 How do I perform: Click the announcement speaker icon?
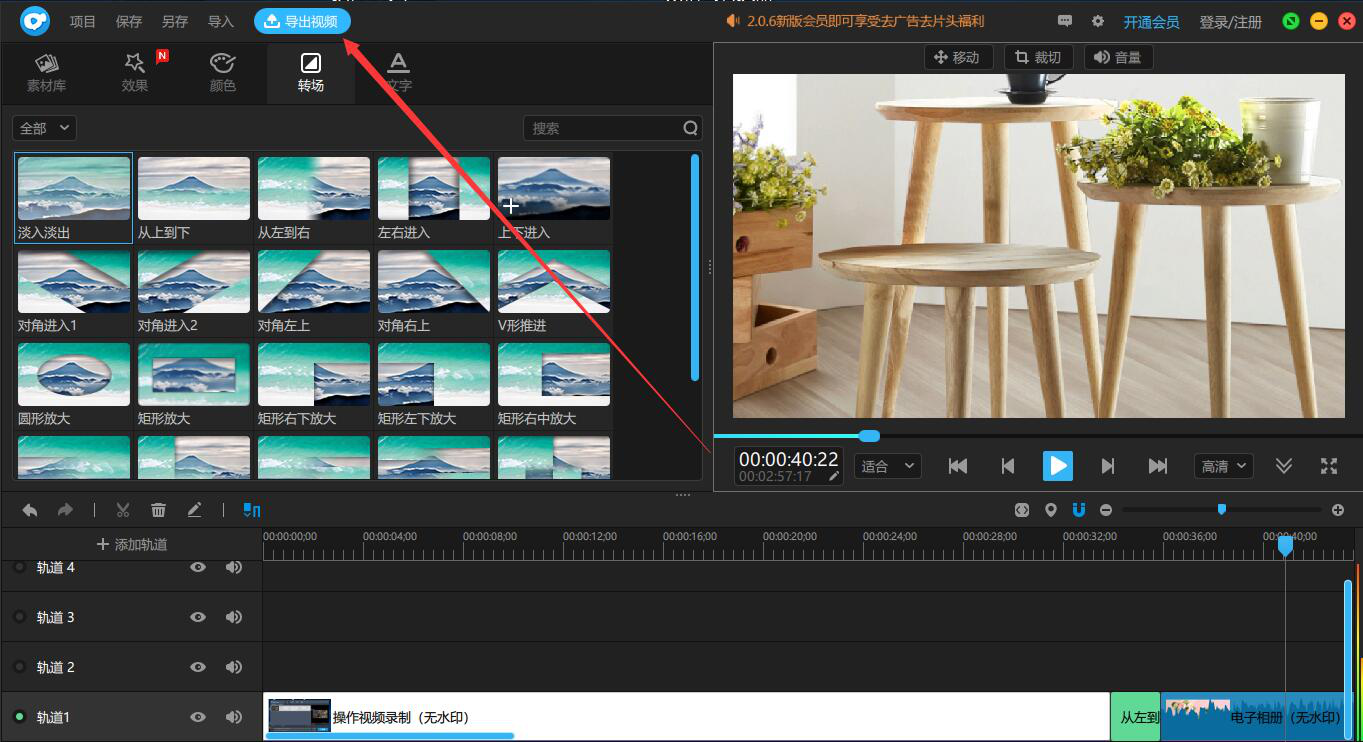(x=734, y=21)
